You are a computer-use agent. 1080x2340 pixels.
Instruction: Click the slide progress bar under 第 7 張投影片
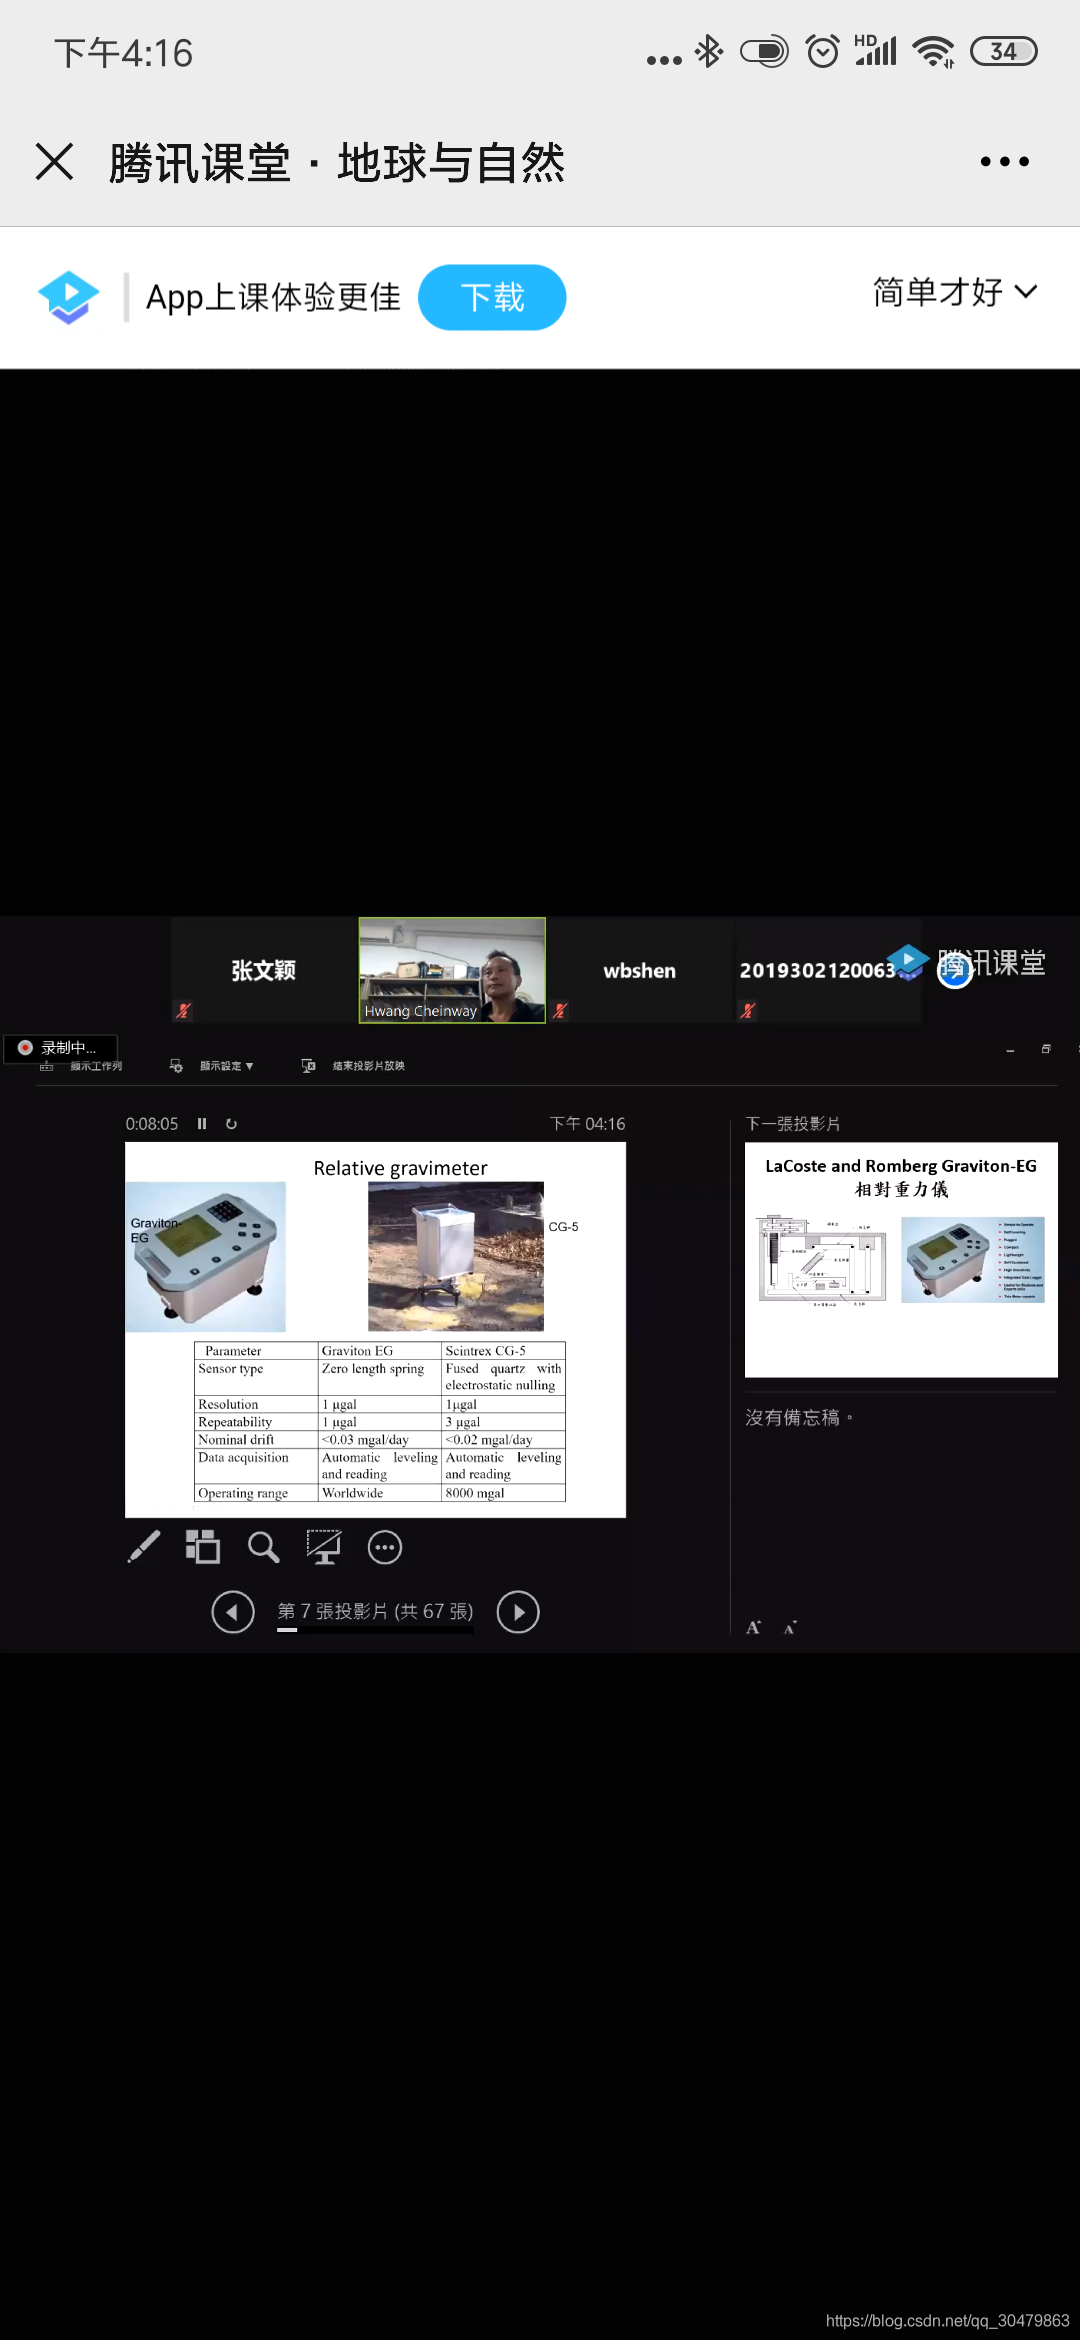tap(375, 1630)
